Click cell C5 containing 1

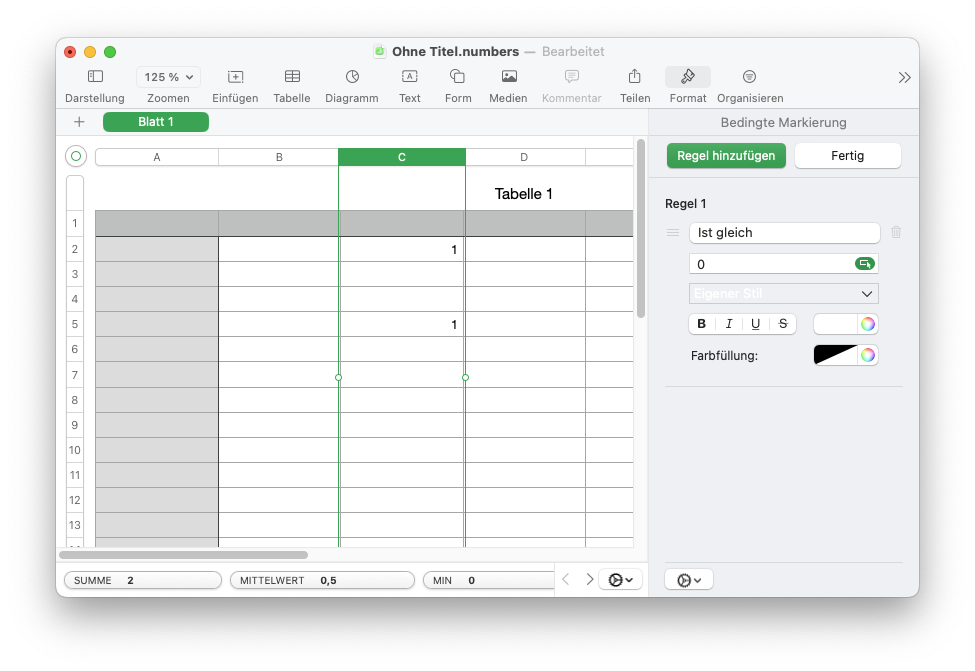tap(402, 324)
